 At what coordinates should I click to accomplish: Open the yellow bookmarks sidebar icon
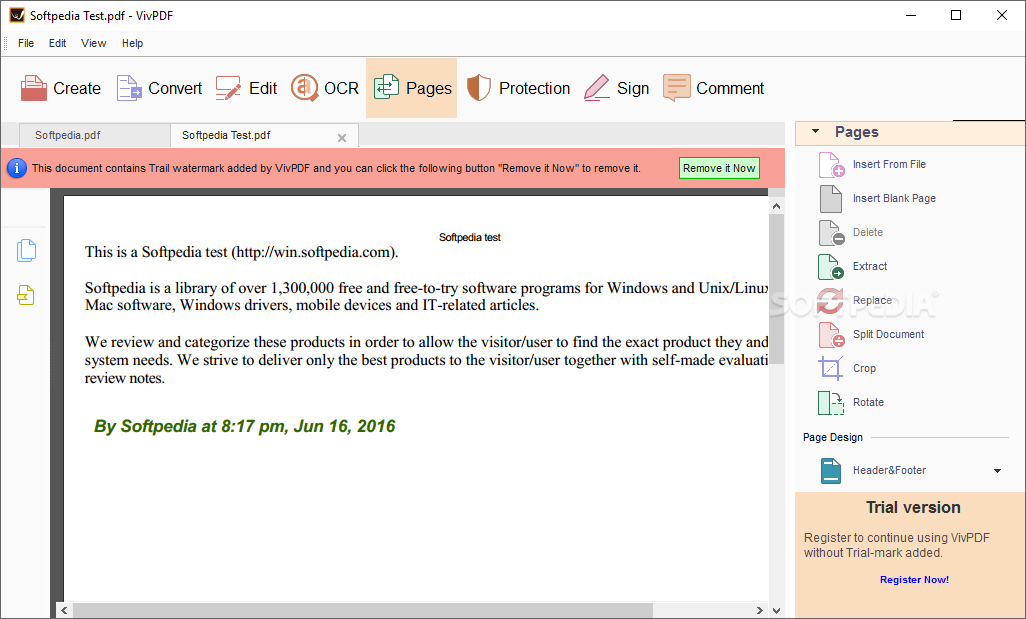click(x=26, y=295)
